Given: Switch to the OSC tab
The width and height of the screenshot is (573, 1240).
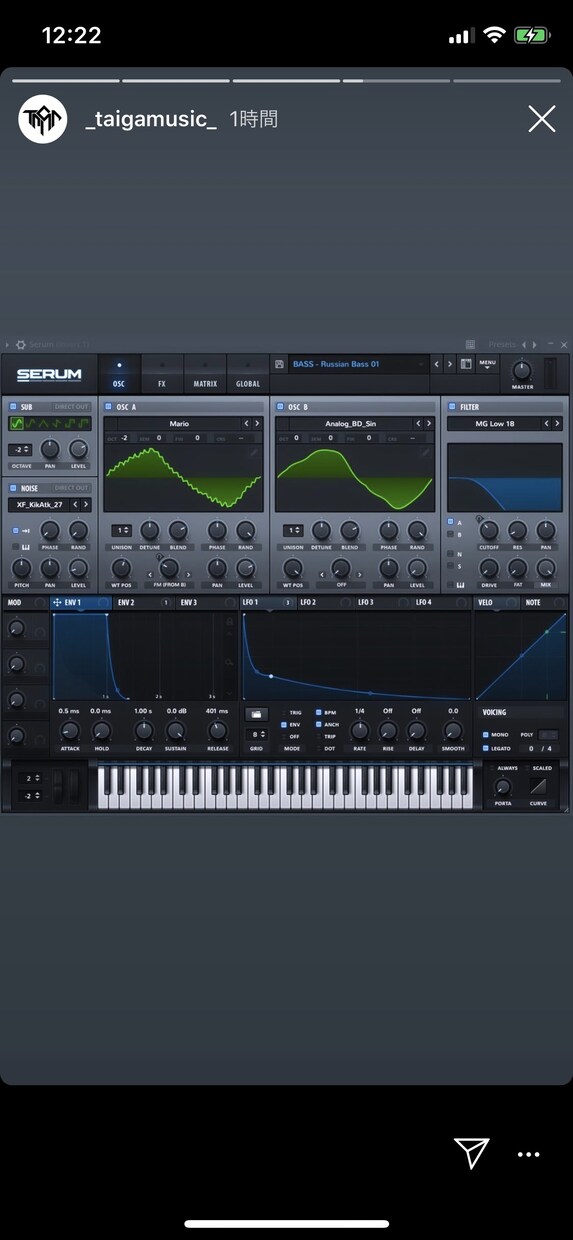Looking at the screenshot, I should (x=119, y=375).
